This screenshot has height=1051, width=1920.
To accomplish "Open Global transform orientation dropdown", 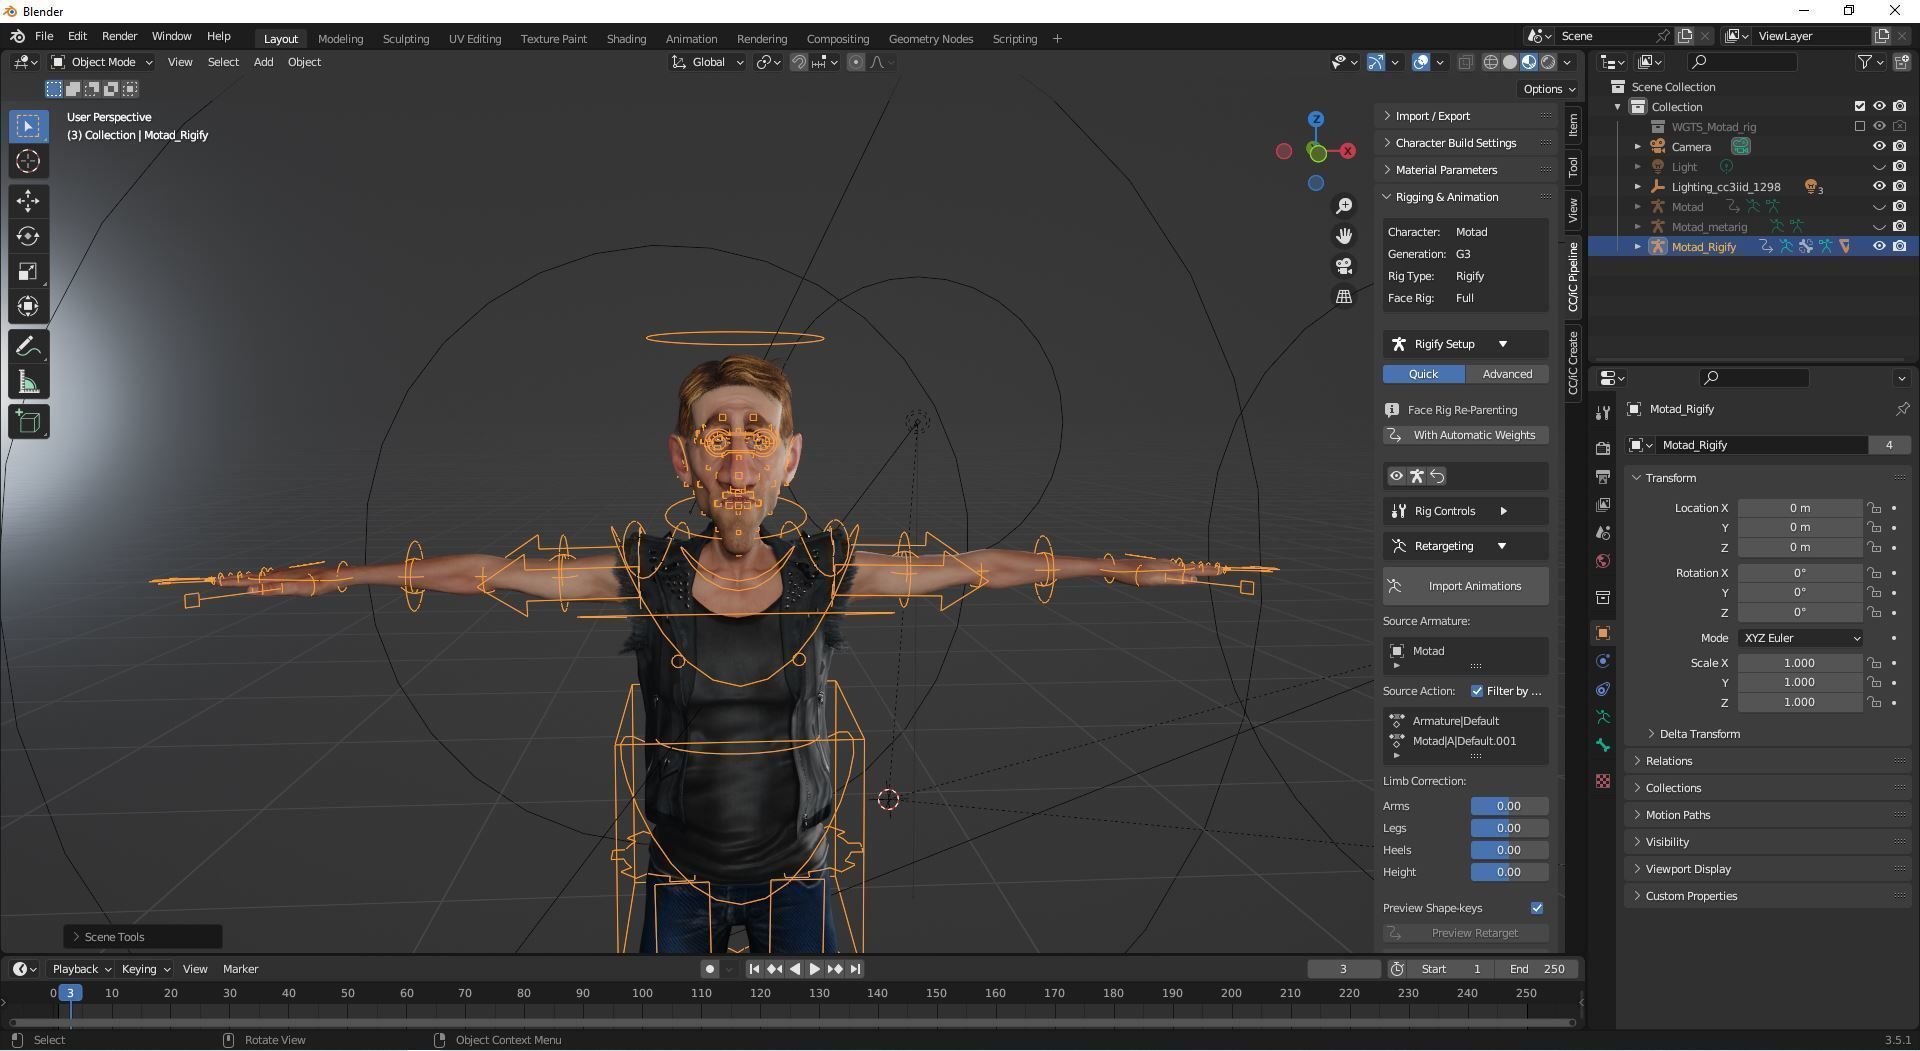I will point(707,62).
